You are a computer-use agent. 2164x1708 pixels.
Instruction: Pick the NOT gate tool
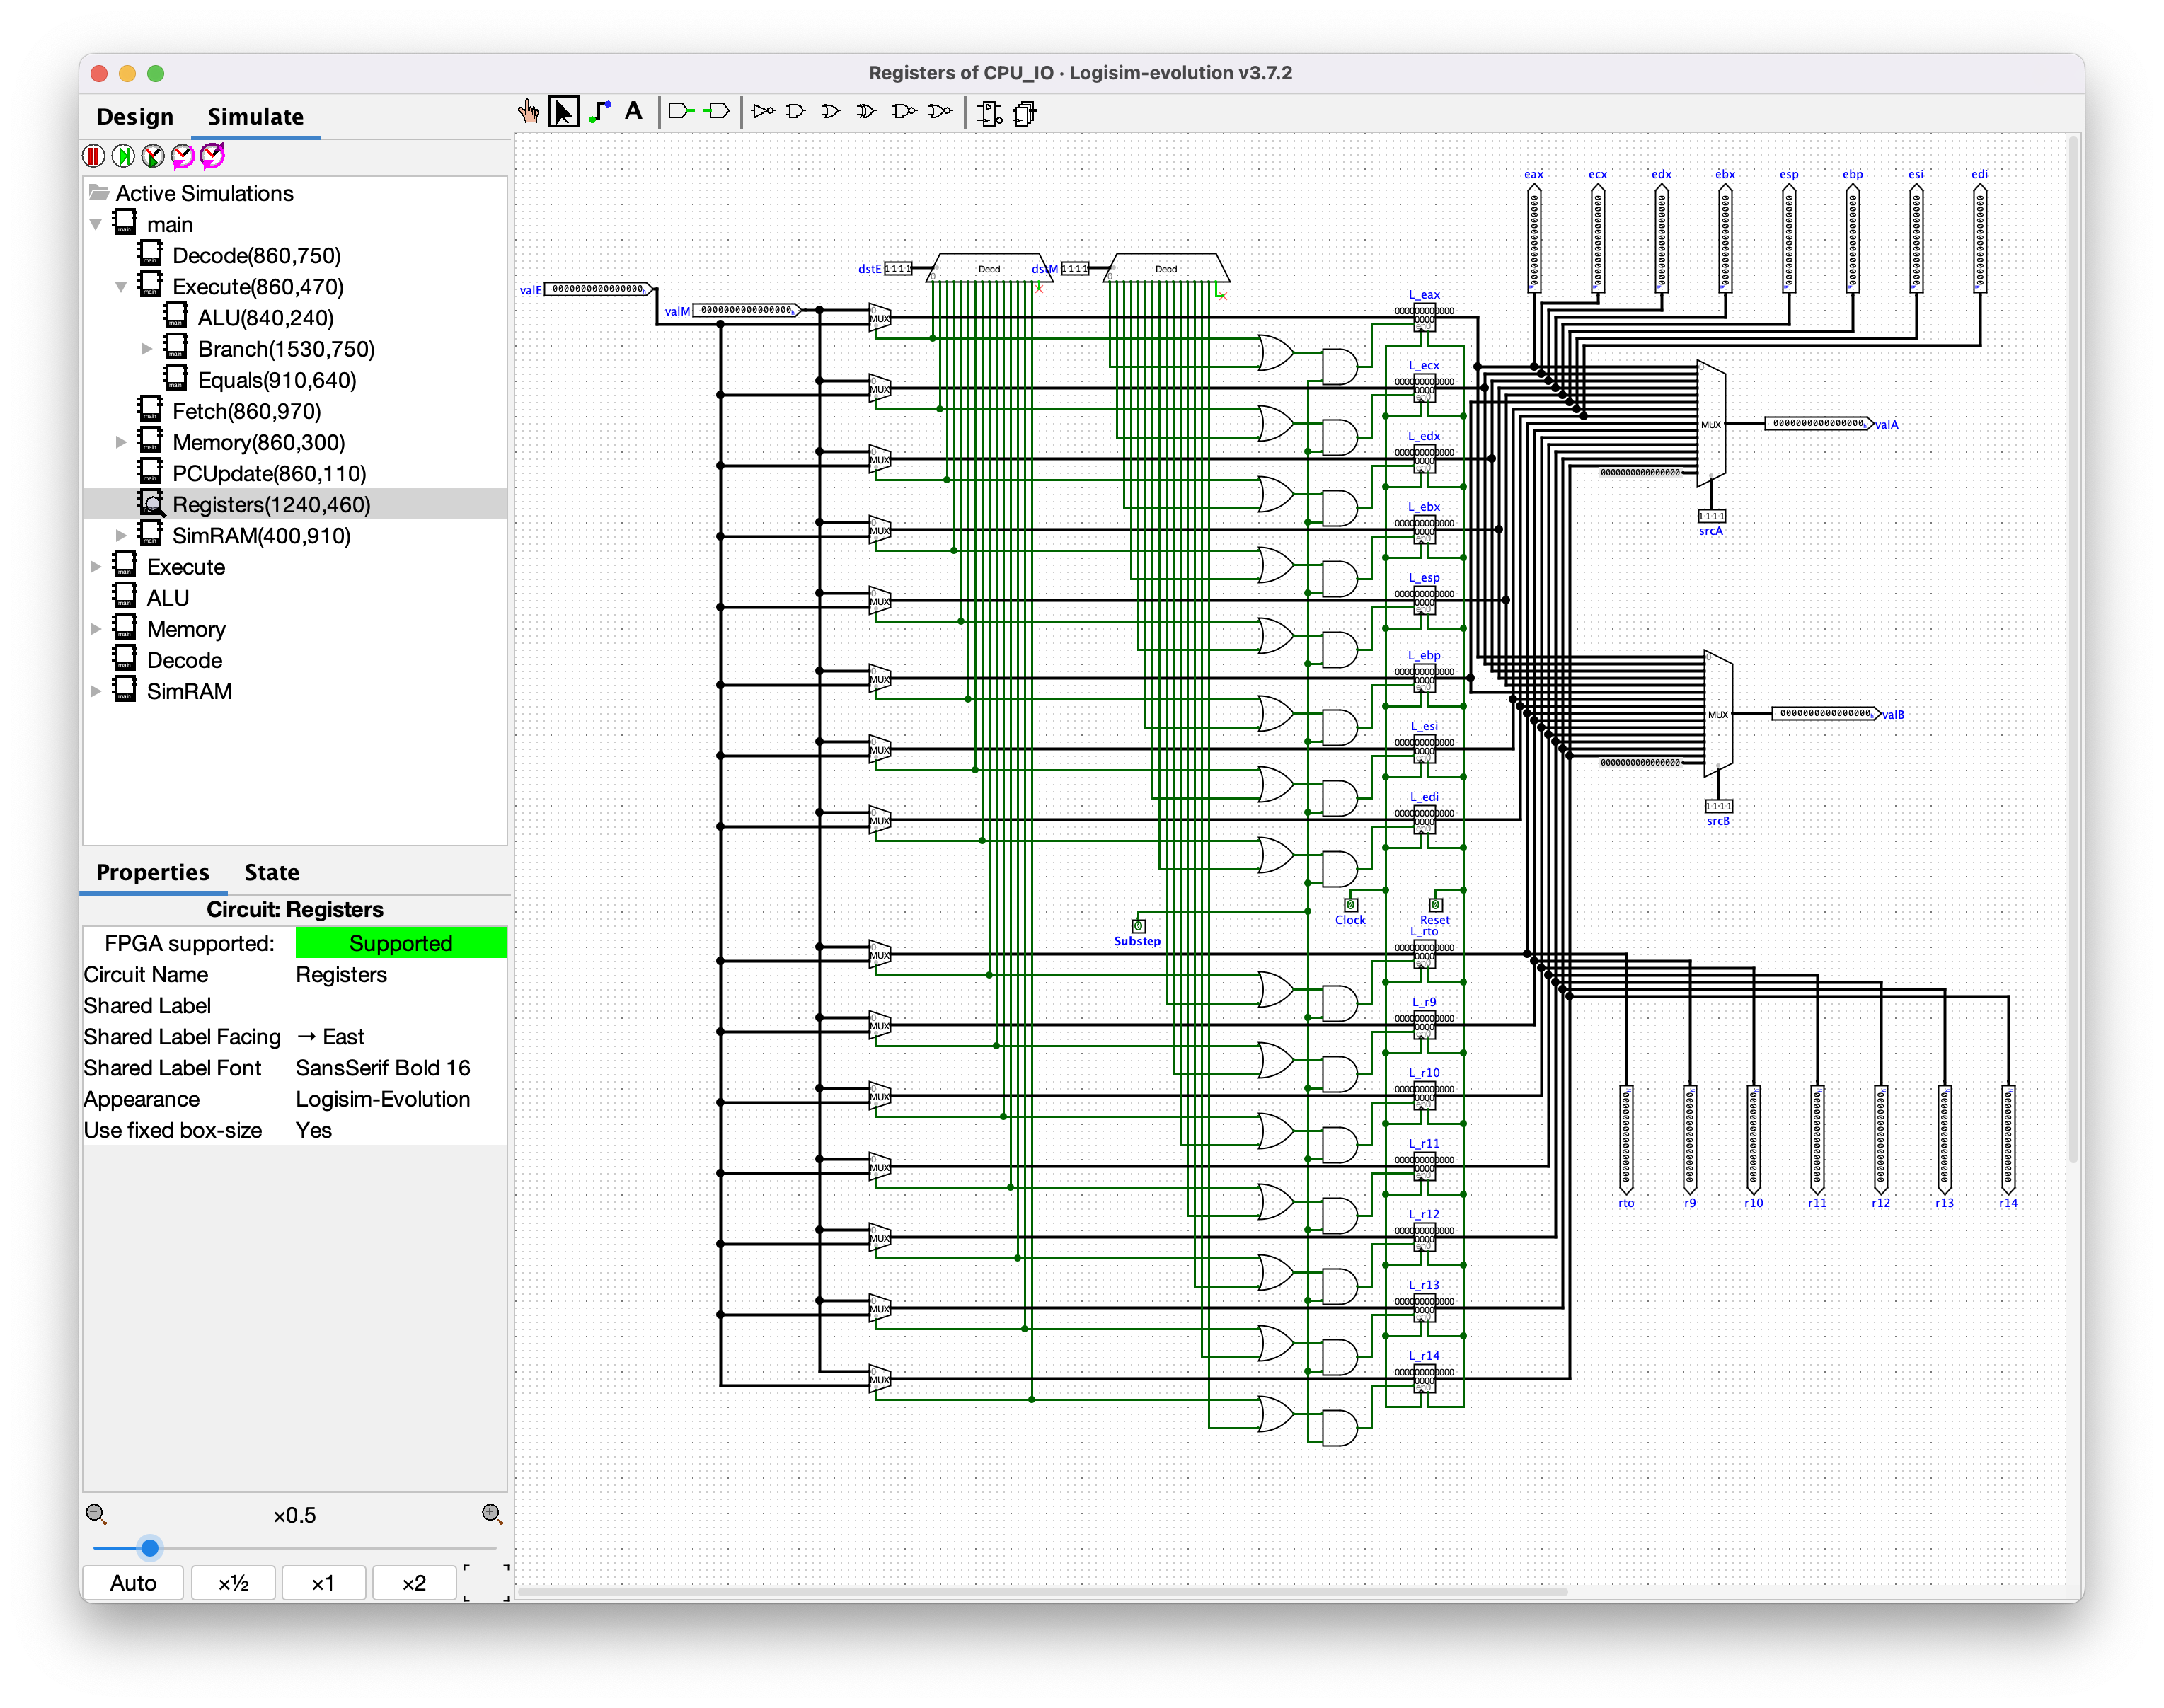point(763,112)
